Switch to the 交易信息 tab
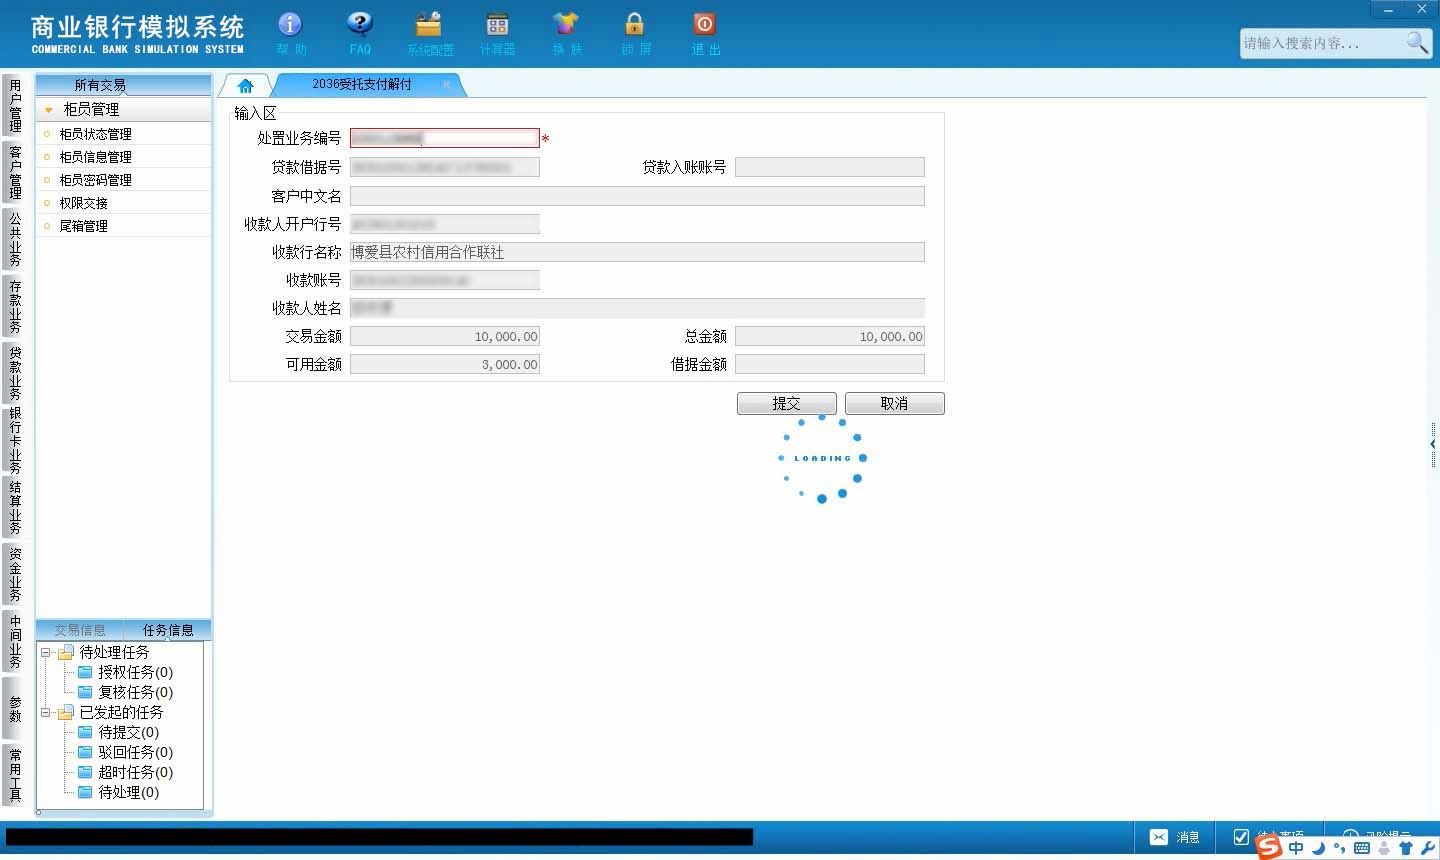The width and height of the screenshot is (1440, 860). 80,630
